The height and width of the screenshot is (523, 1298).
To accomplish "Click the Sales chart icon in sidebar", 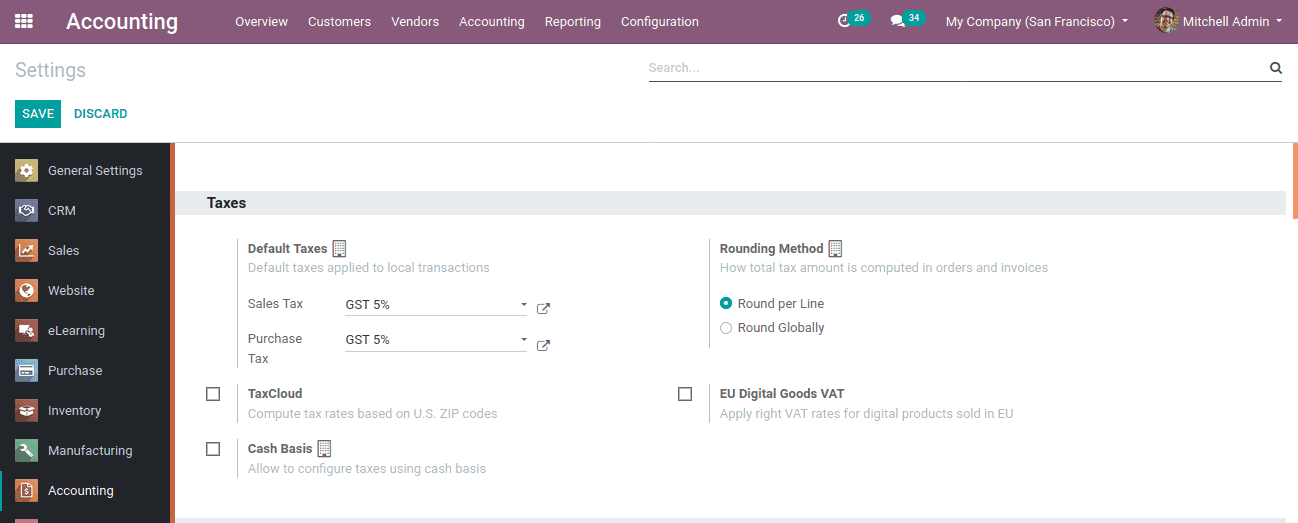I will [27, 250].
